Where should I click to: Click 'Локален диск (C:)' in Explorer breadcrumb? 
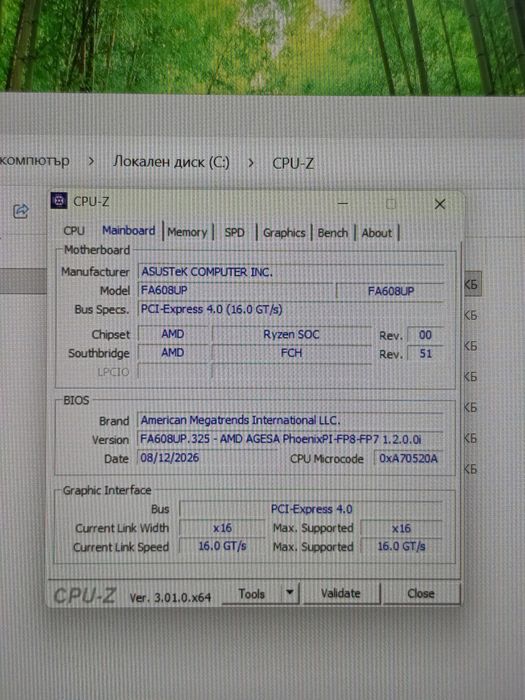(x=171, y=162)
